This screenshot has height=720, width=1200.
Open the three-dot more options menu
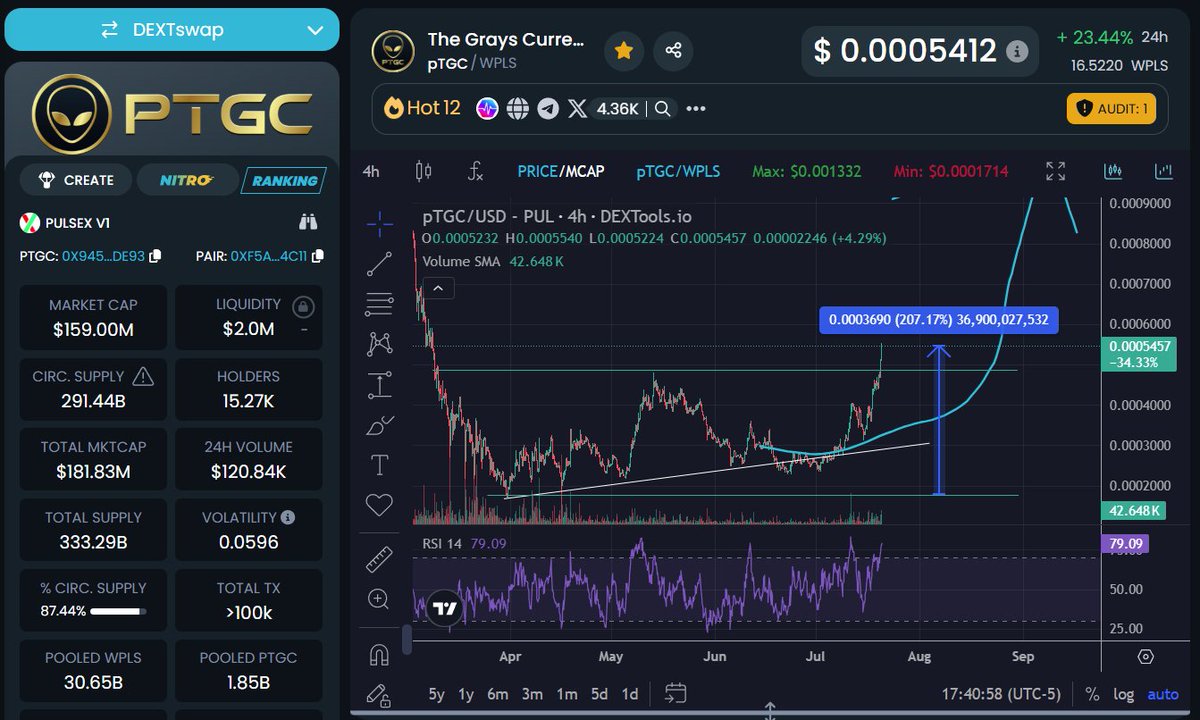(x=696, y=108)
